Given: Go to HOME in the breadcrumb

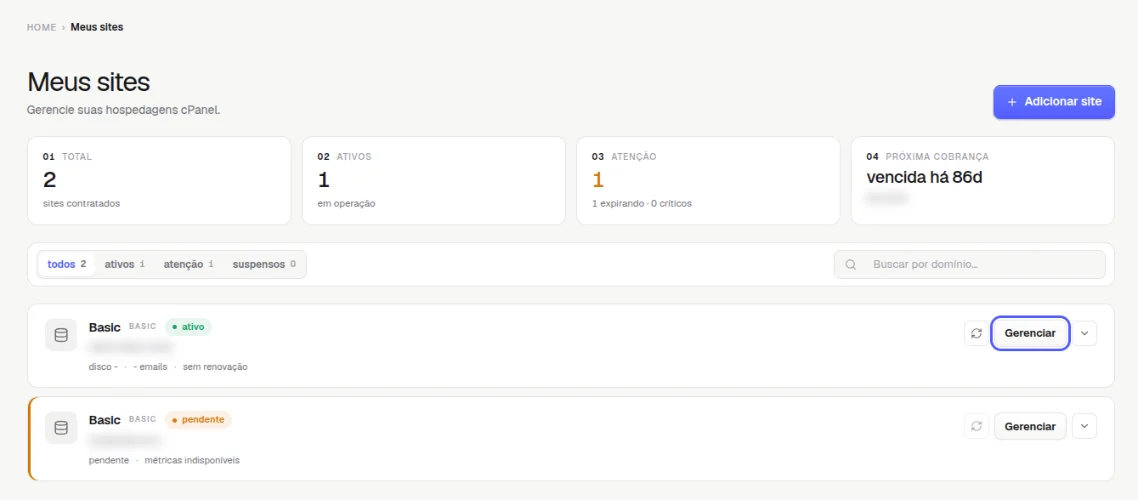Looking at the screenshot, I should (41, 28).
